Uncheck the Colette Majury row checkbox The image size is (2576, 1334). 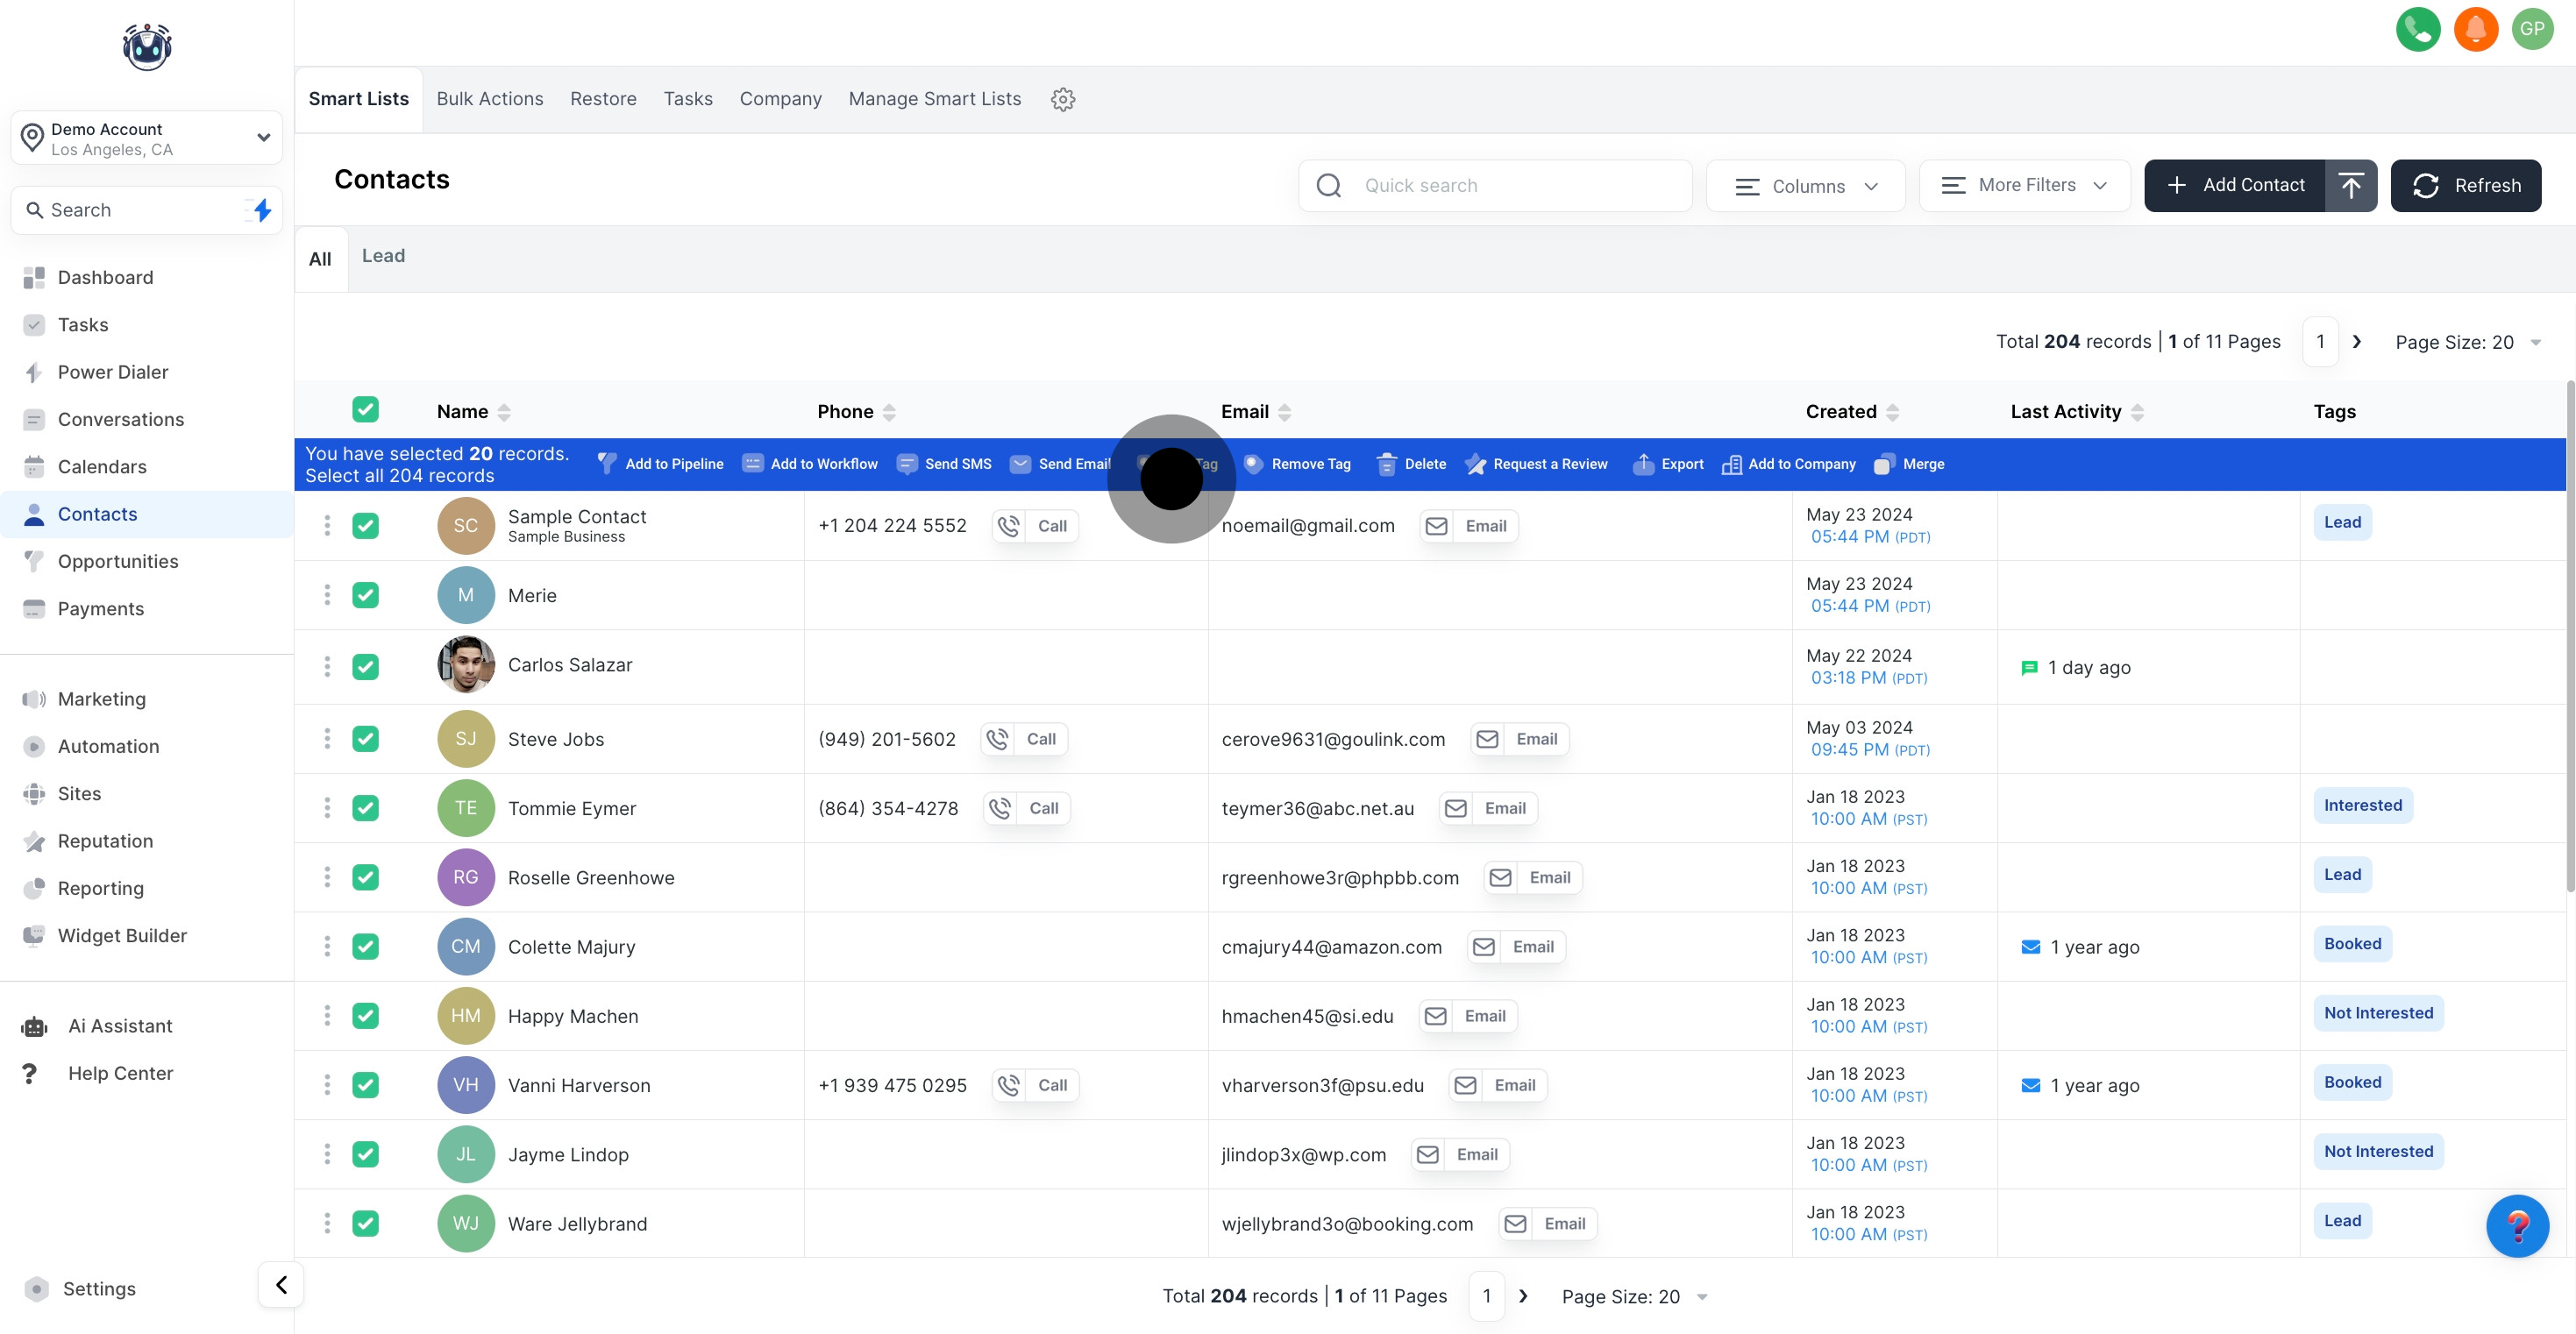[x=365, y=946]
